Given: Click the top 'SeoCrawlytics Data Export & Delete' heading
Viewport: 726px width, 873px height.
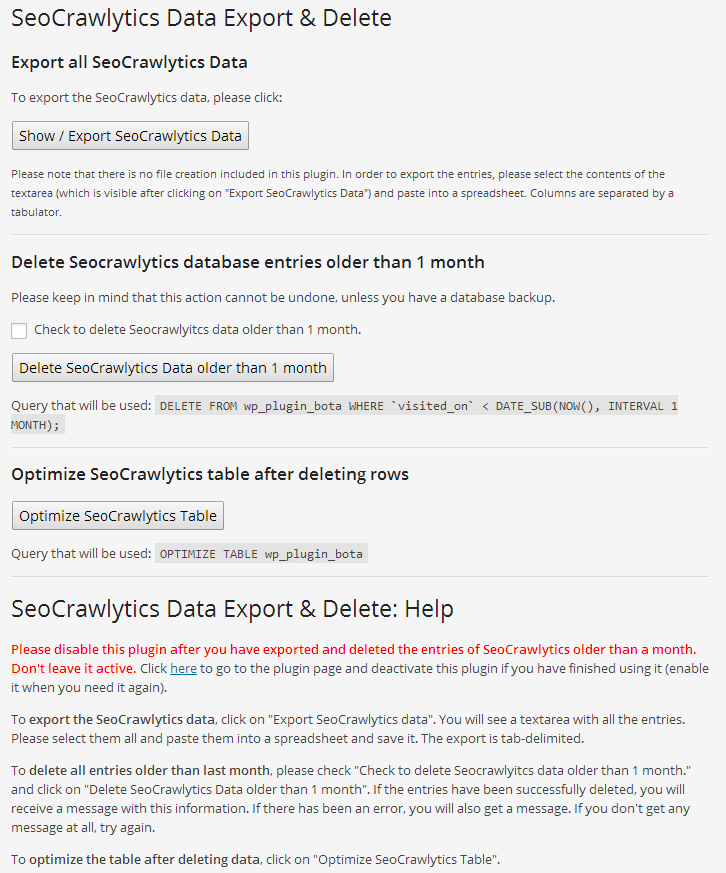Looking at the screenshot, I should tap(201, 18).
